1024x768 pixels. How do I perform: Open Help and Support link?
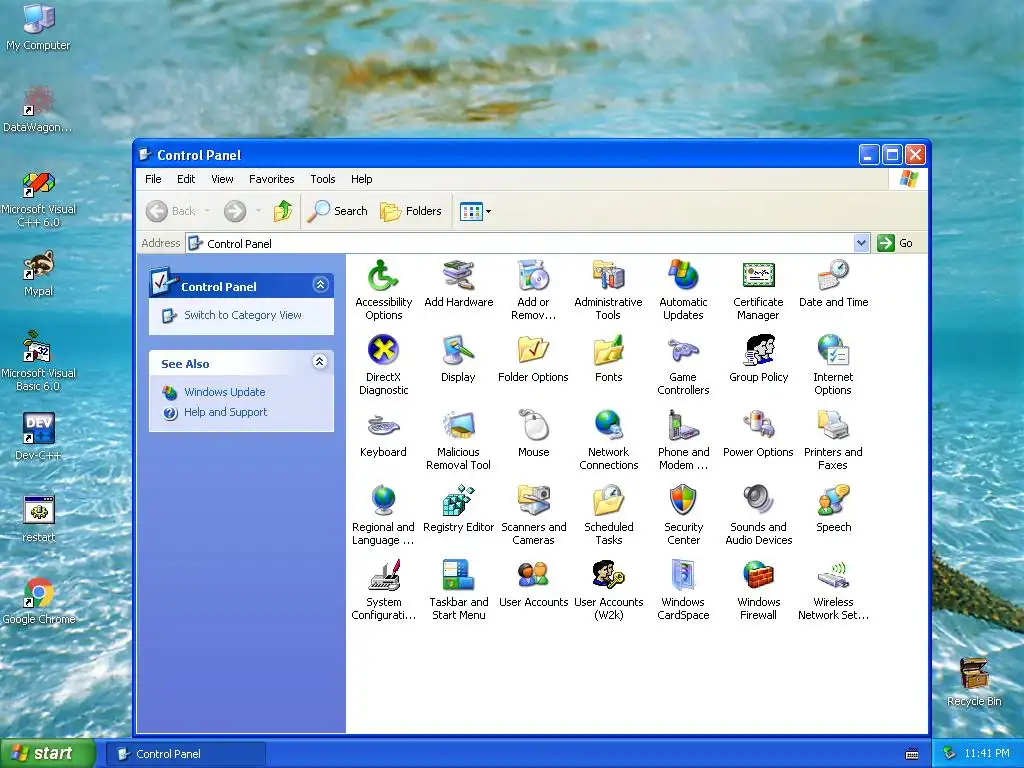(x=225, y=412)
